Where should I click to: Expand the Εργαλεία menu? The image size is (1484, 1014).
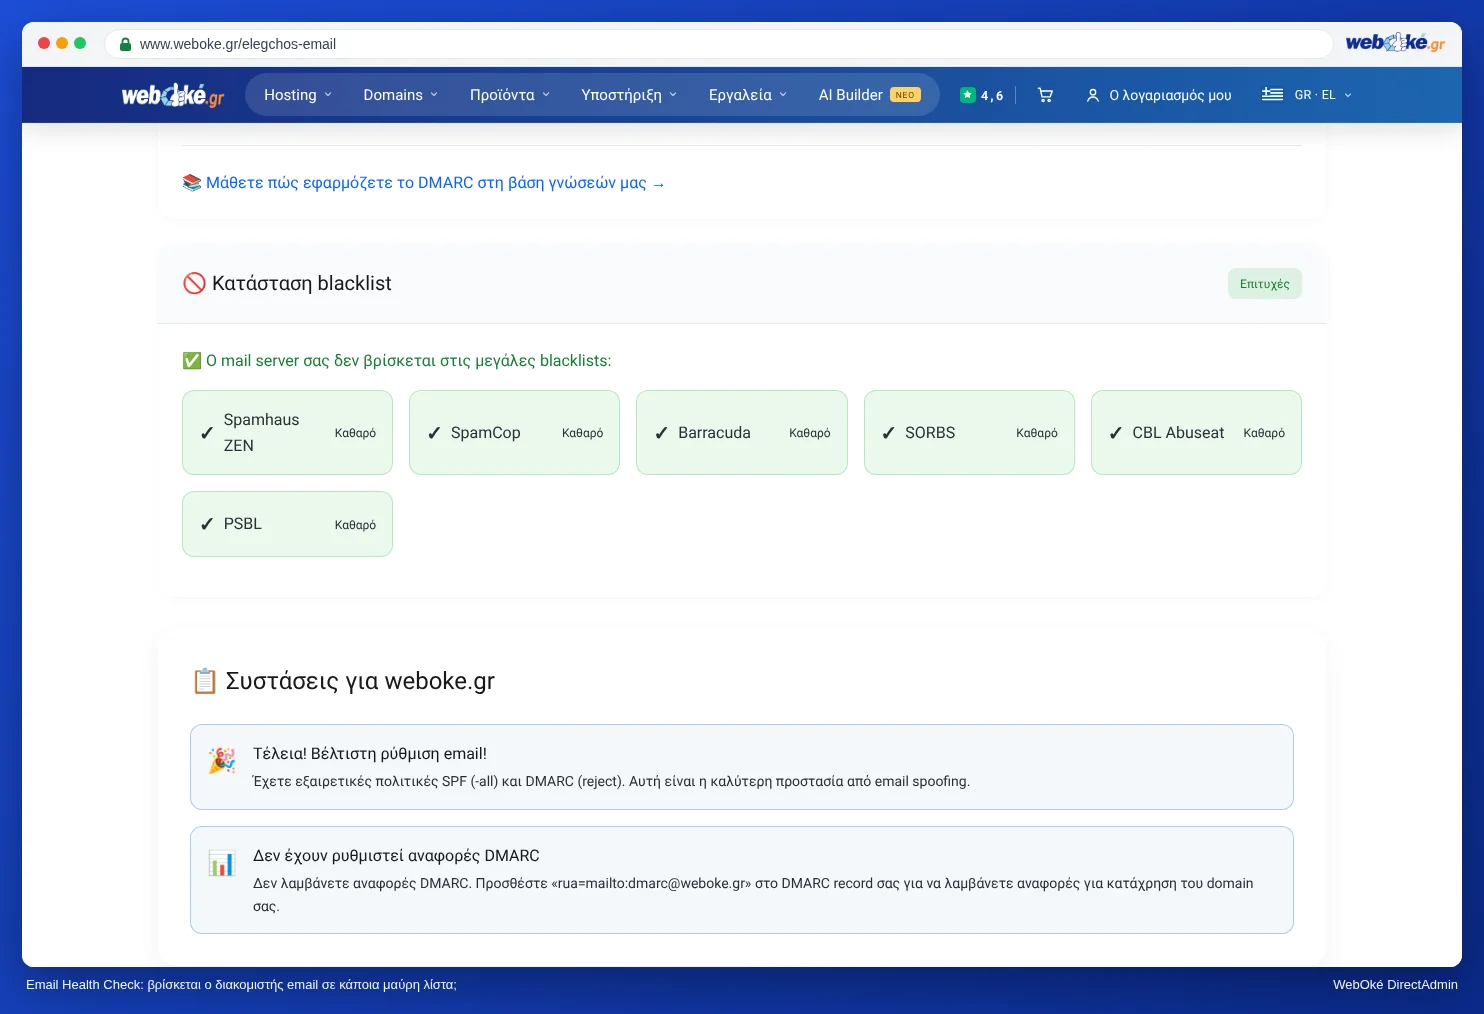748,95
